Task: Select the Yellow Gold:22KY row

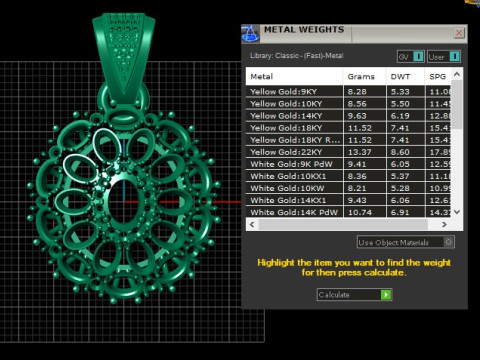Action: coord(348,152)
